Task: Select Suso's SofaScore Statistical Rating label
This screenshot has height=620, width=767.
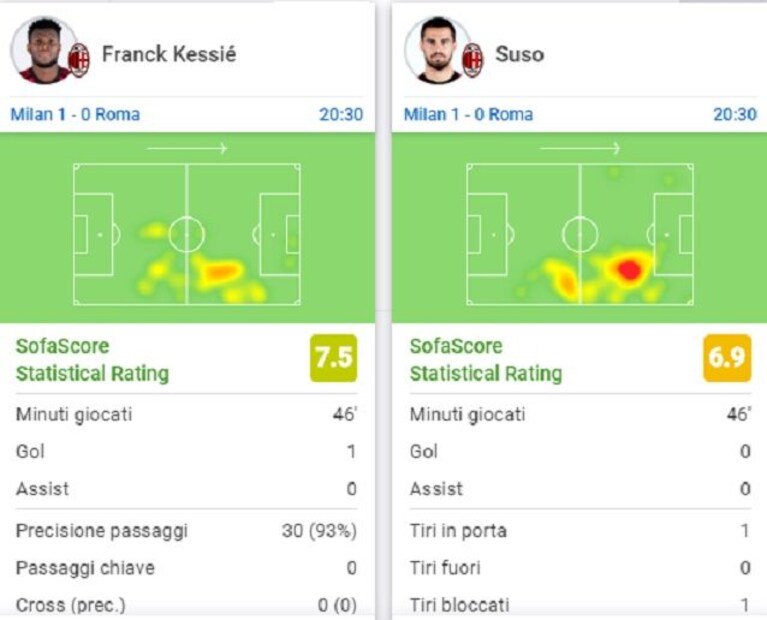Action: tap(486, 360)
